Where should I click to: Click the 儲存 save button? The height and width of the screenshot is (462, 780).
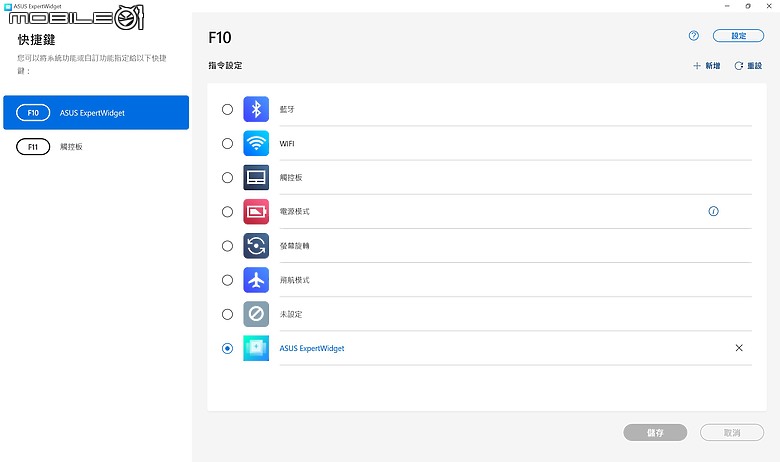tap(655, 433)
